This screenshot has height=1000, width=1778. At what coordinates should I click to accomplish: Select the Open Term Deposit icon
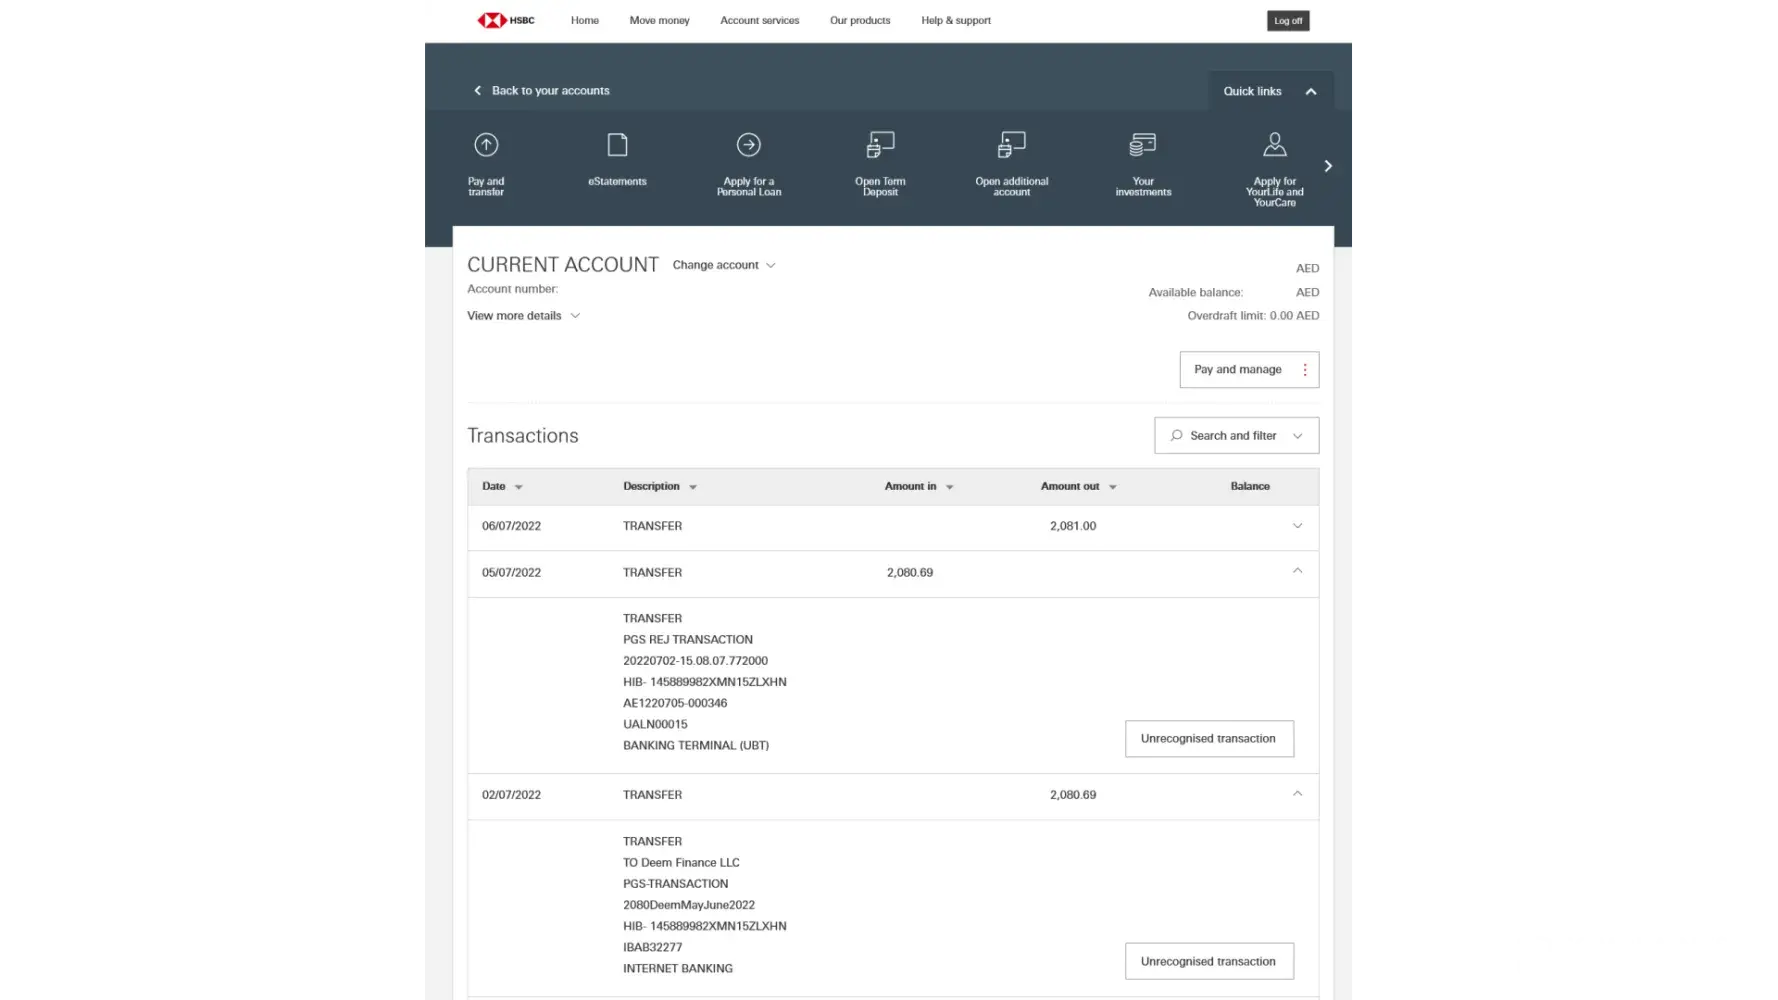pos(880,146)
